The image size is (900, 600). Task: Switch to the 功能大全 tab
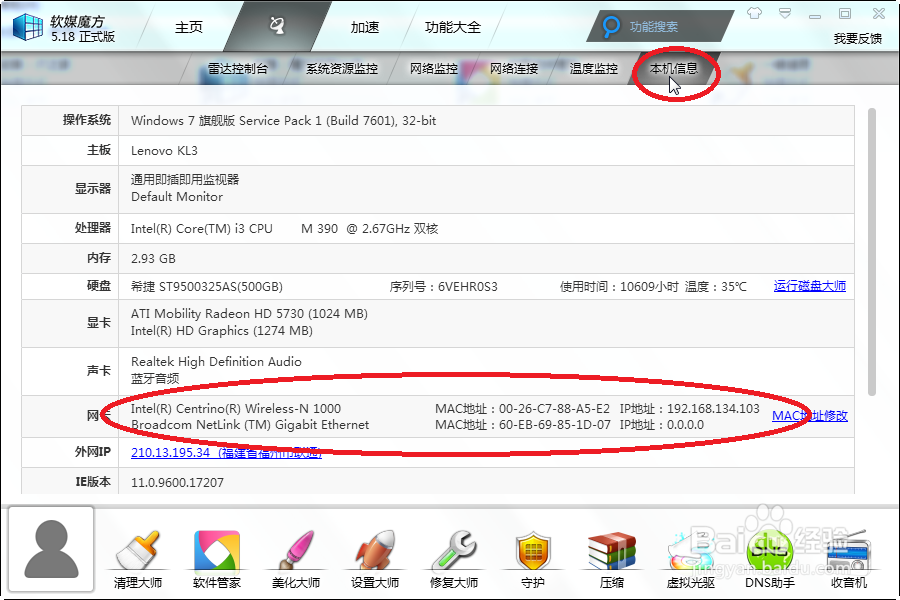(x=452, y=27)
